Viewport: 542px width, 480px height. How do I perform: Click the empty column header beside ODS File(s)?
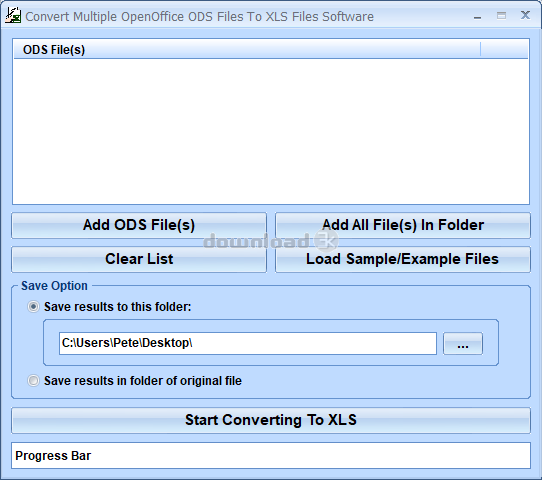tap(504, 49)
